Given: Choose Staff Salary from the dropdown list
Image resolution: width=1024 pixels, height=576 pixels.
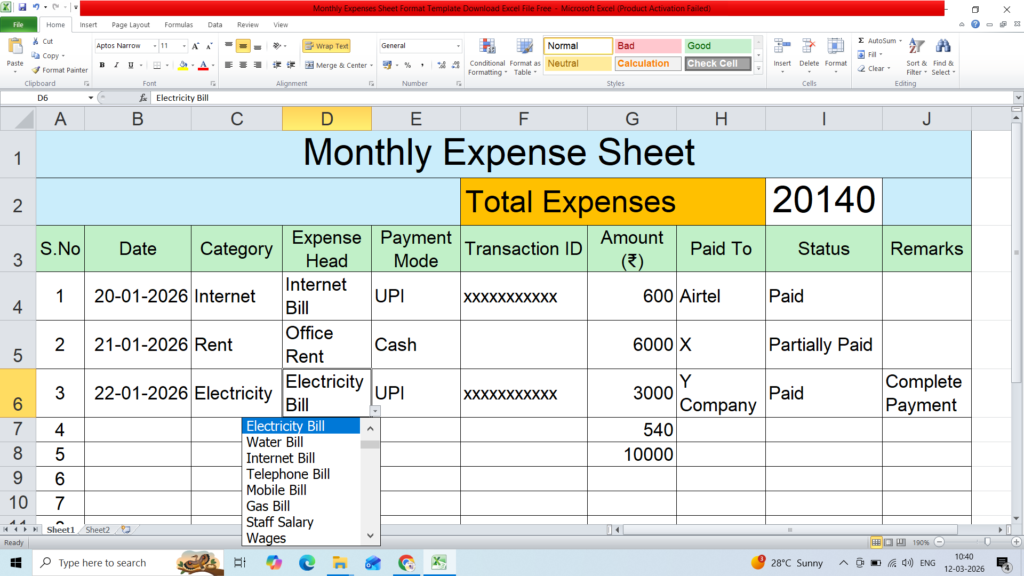Looking at the screenshot, I should click(280, 522).
